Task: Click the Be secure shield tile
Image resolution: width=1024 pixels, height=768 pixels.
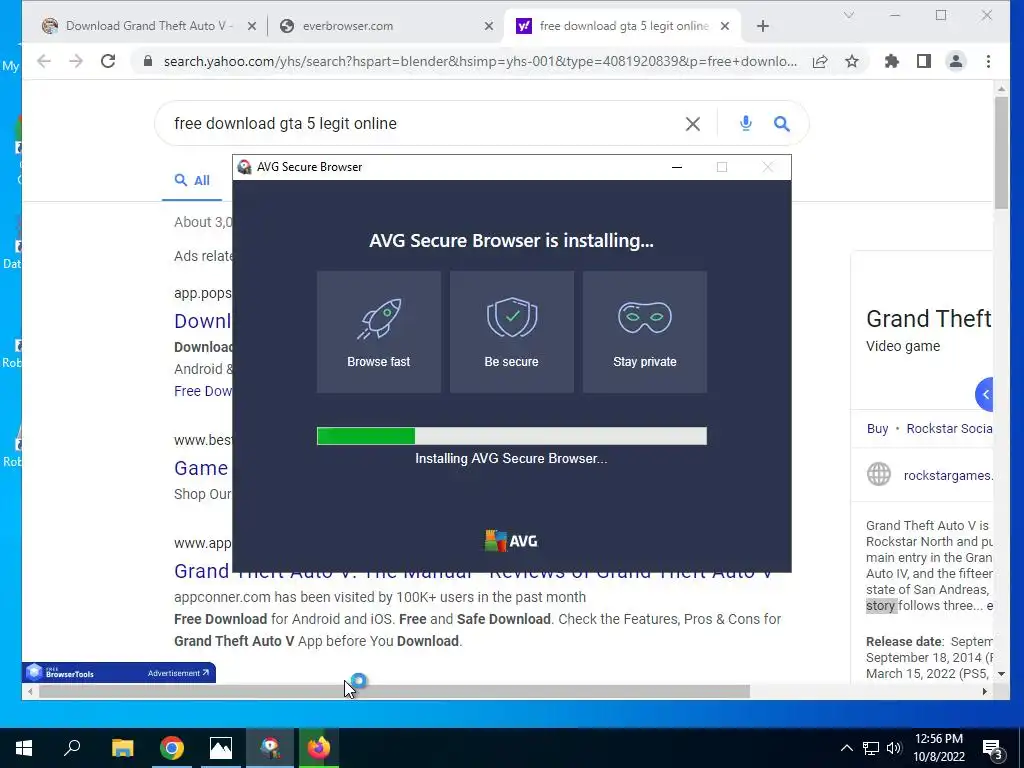Action: [x=511, y=332]
